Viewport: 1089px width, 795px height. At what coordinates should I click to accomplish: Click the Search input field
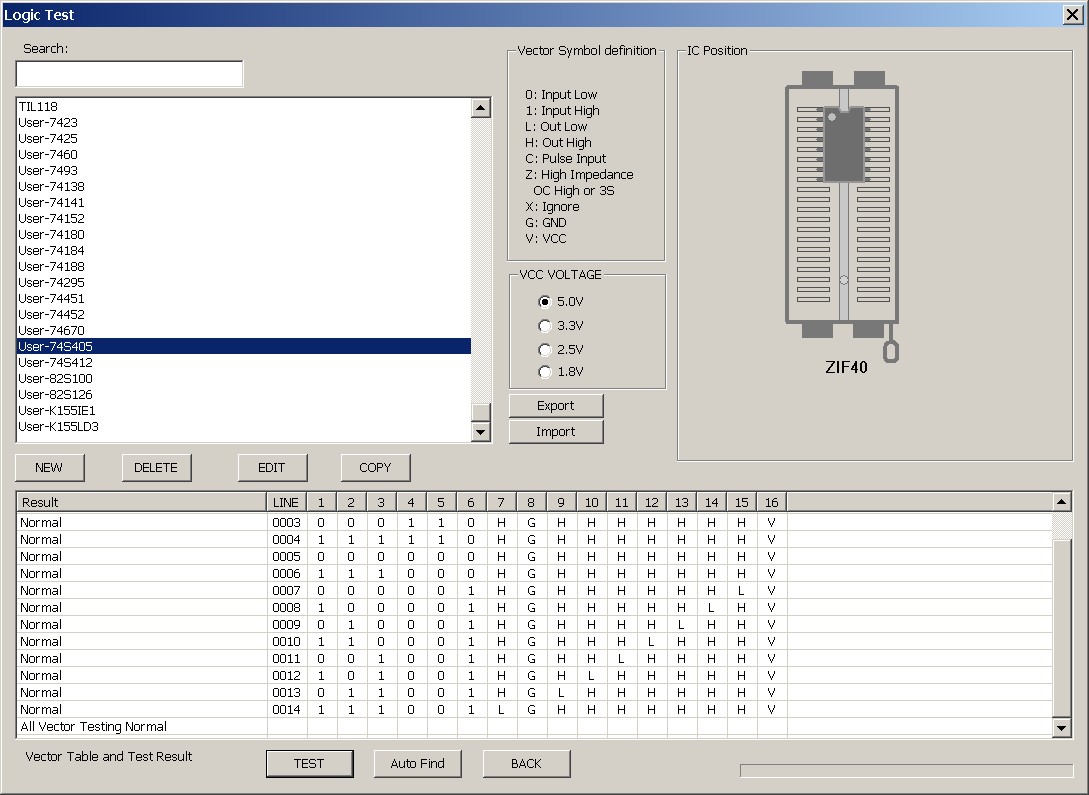[x=129, y=75]
